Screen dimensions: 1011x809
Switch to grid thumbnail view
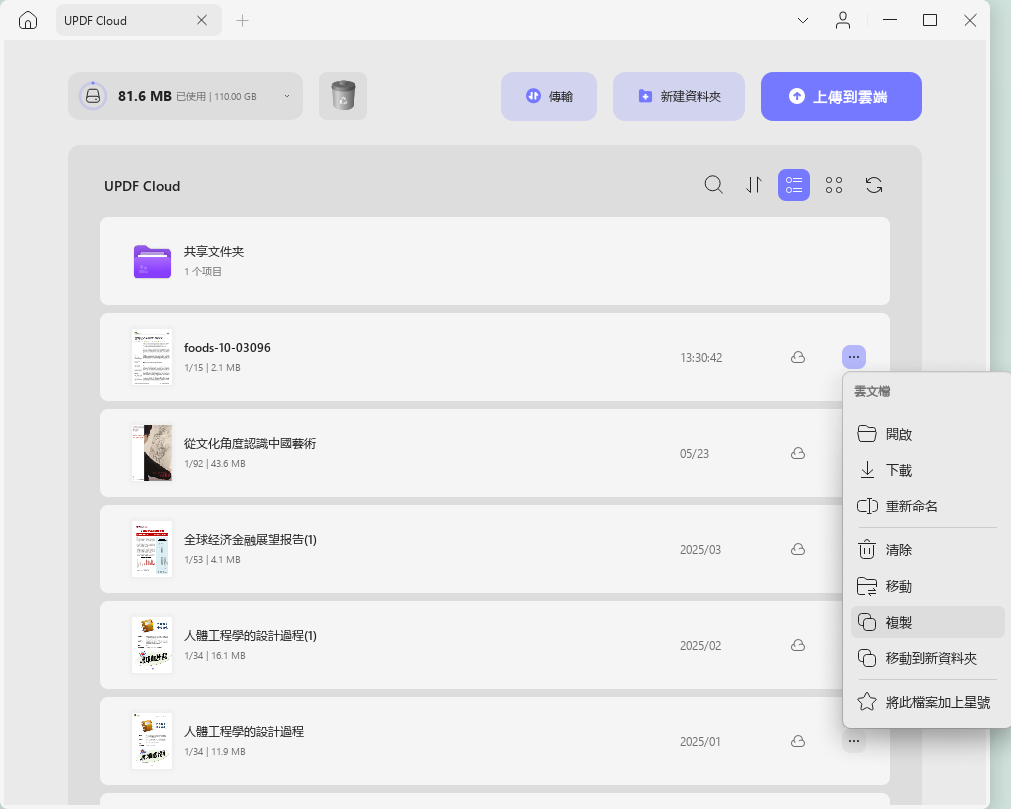pos(834,185)
